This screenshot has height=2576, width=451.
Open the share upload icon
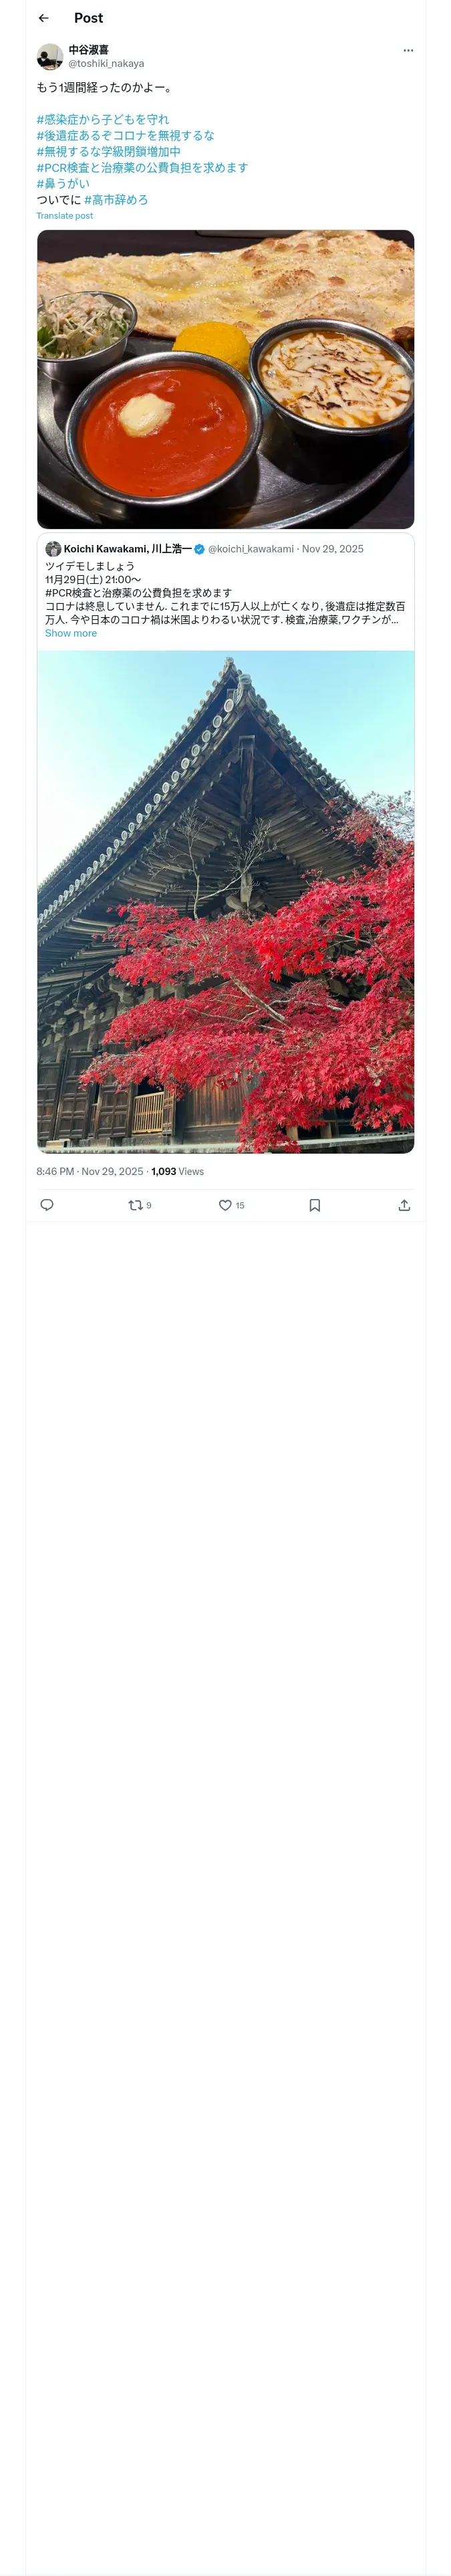[404, 1205]
